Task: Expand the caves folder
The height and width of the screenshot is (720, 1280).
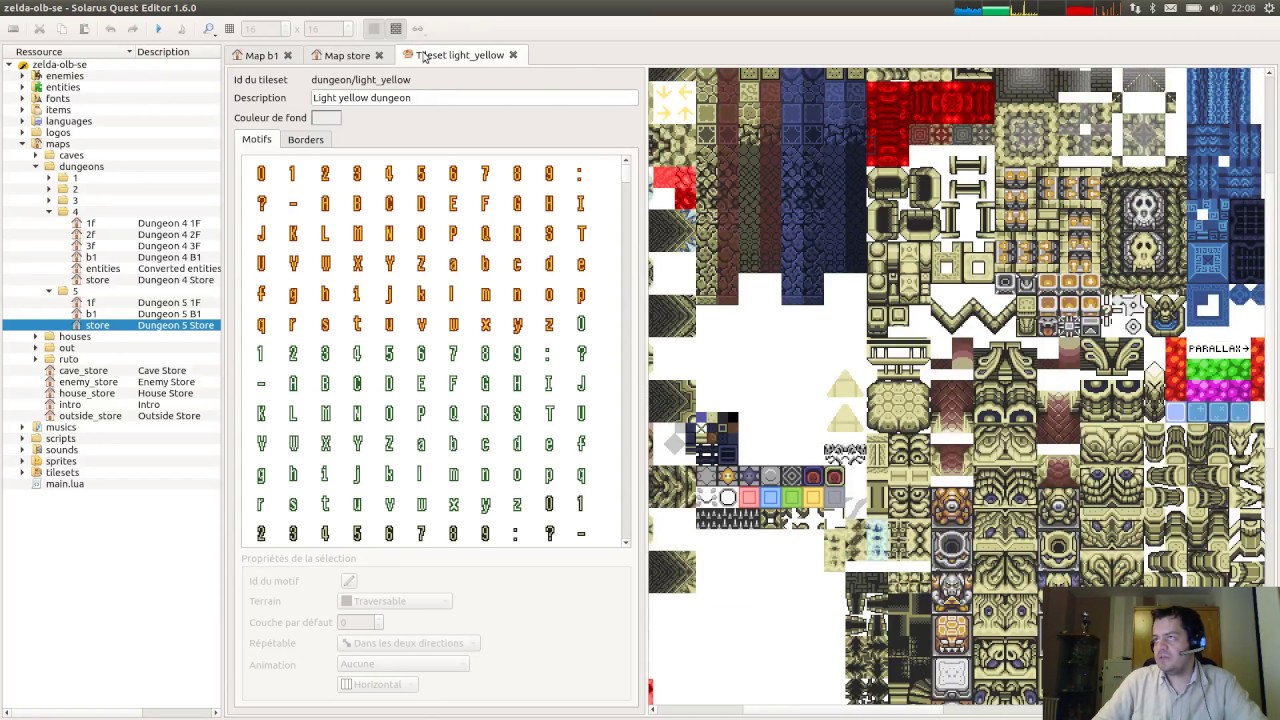Action: pyautogui.click(x=35, y=155)
